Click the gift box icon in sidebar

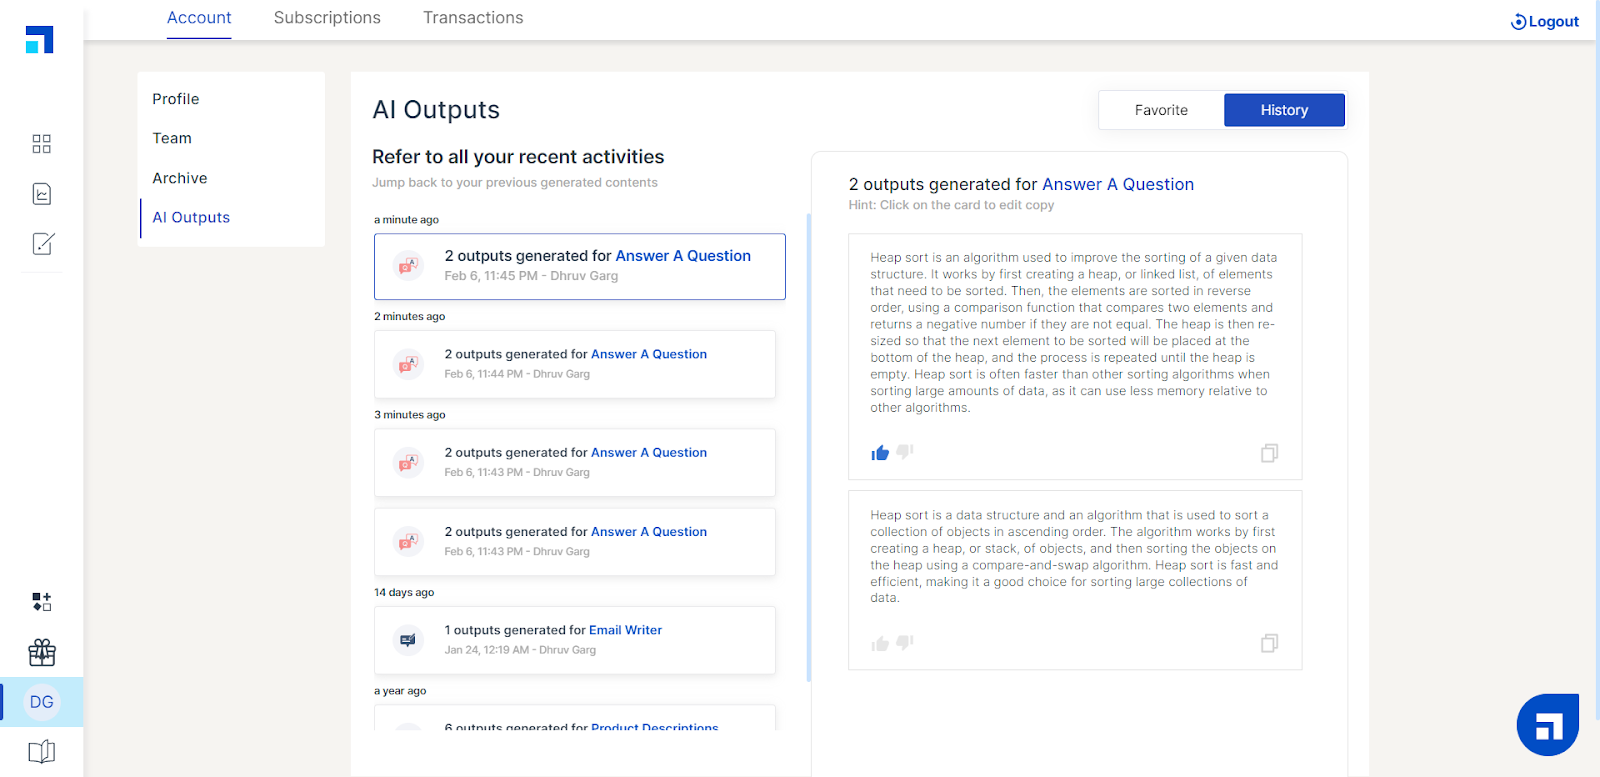click(42, 653)
